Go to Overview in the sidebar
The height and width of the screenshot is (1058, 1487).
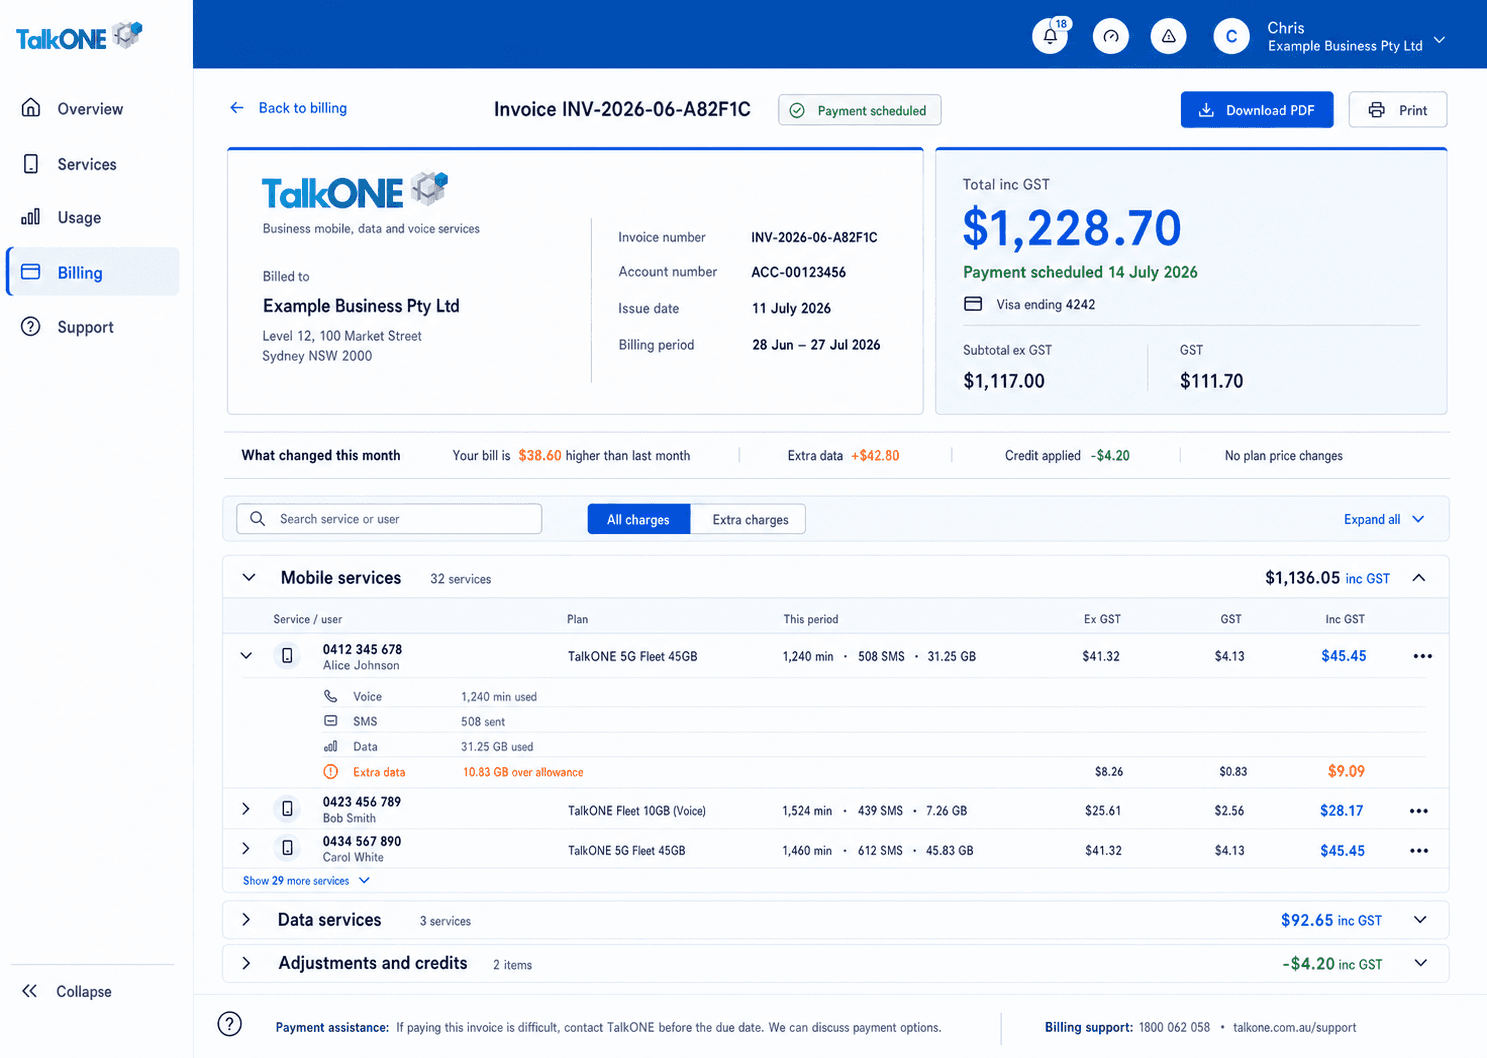pos(92,108)
